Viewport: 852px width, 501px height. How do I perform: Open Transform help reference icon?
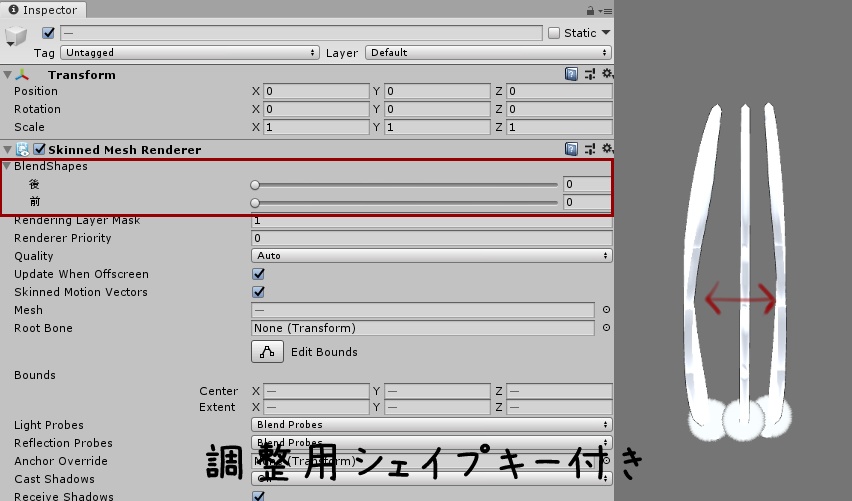tap(571, 74)
